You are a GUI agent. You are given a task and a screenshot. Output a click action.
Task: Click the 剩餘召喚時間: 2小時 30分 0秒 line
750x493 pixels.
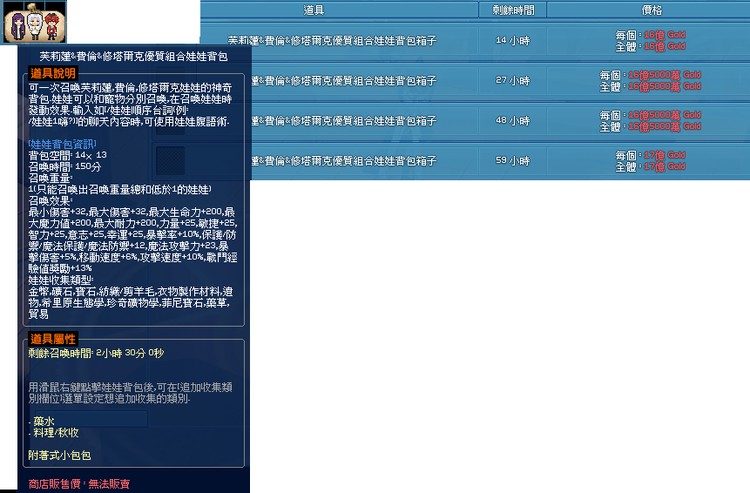tap(96, 353)
